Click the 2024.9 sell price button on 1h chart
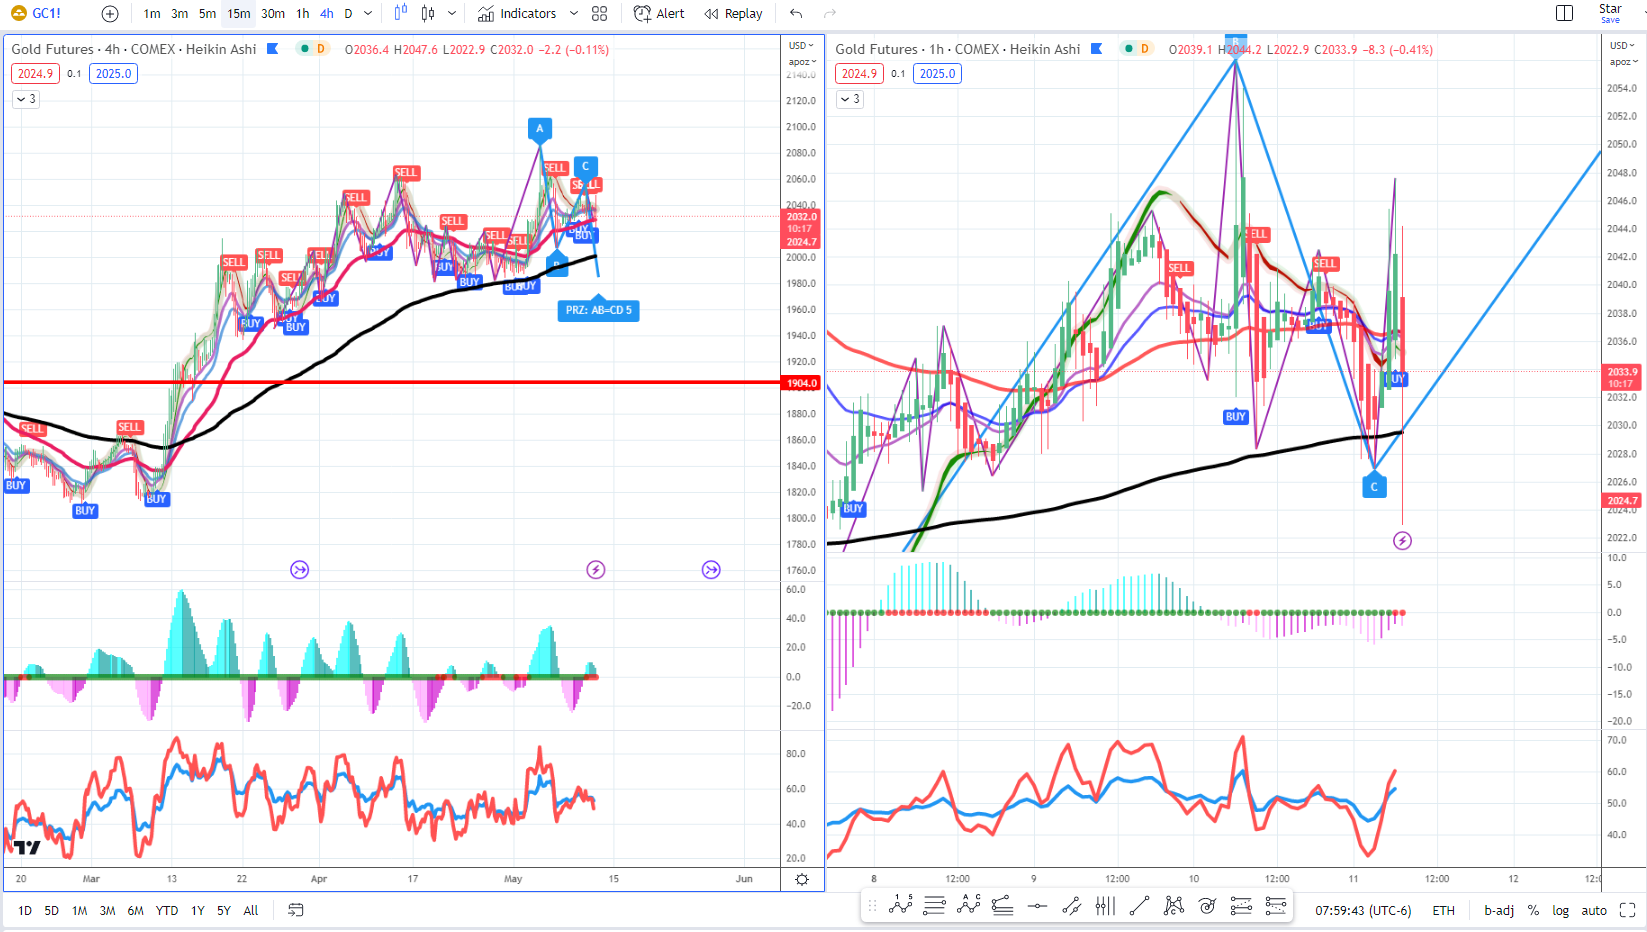Screen dimensions: 1647x932 (859, 74)
